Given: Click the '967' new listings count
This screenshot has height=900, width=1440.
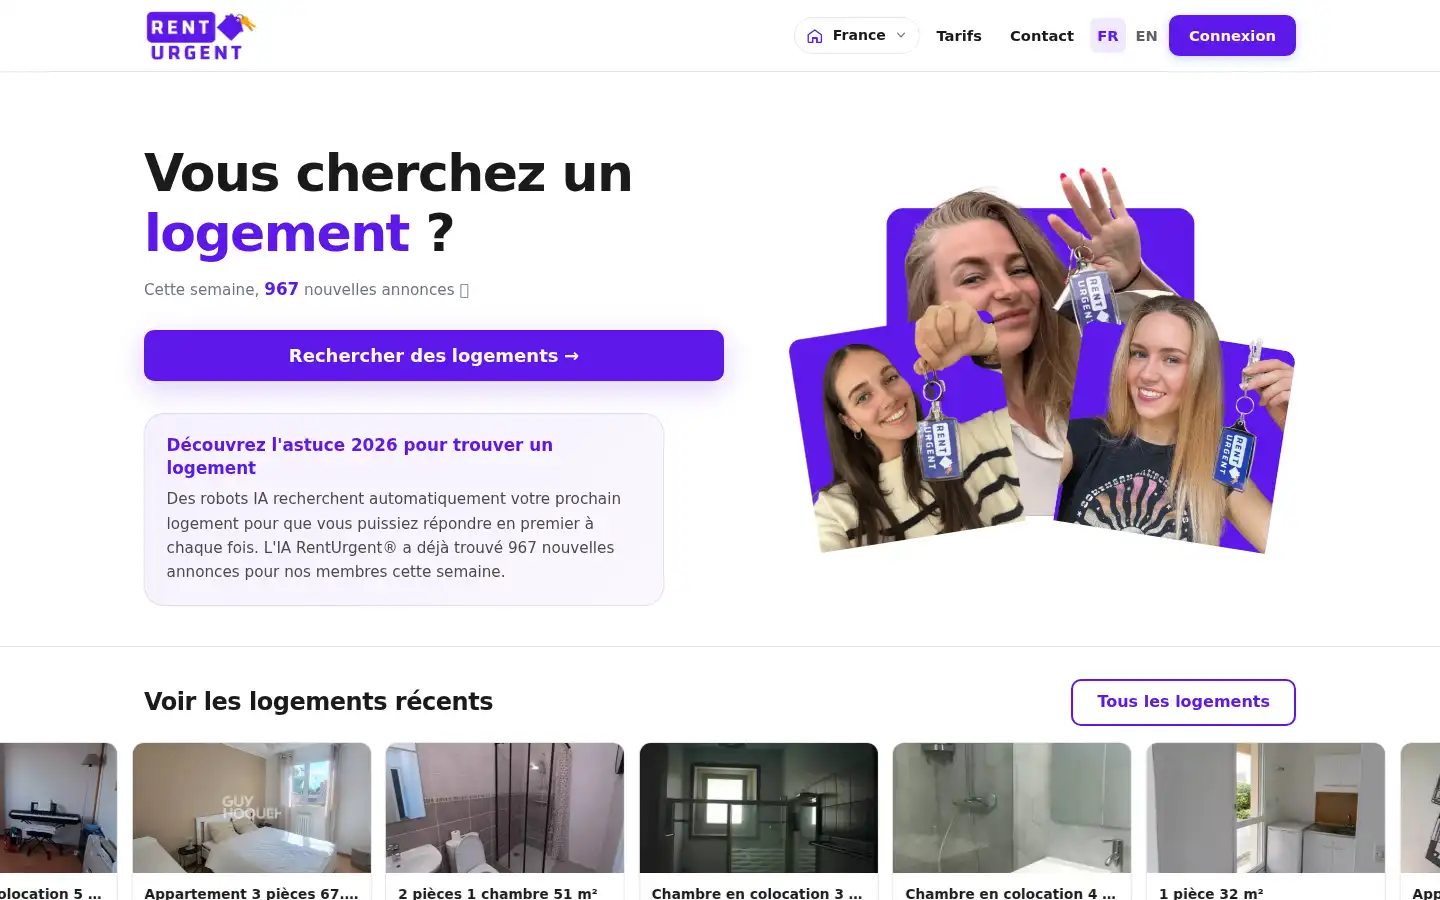Looking at the screenshot, I should click(281, 289).
